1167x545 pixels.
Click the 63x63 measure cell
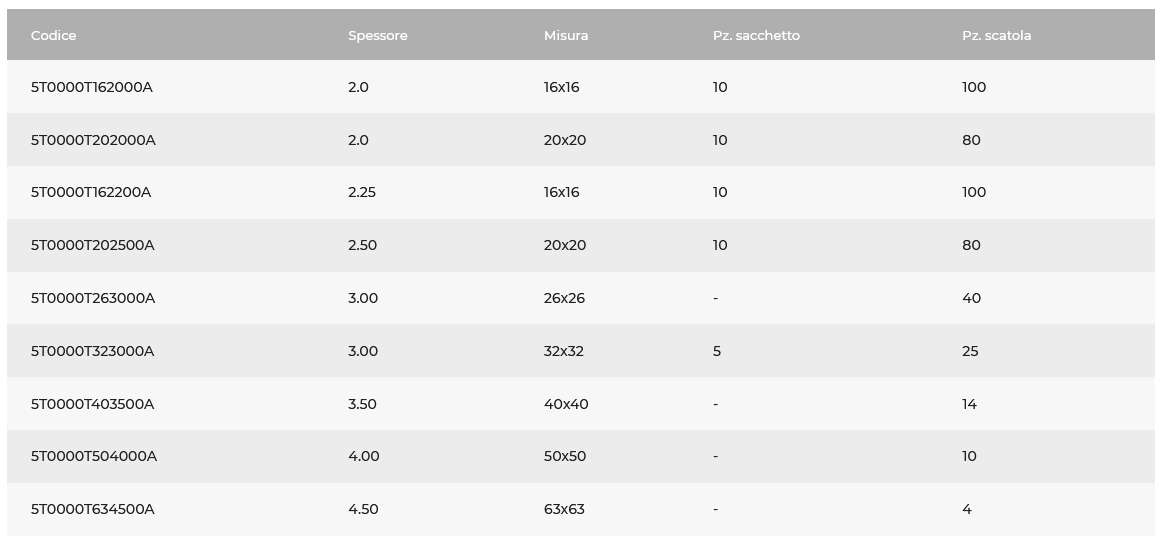click(x=564, y=509)
